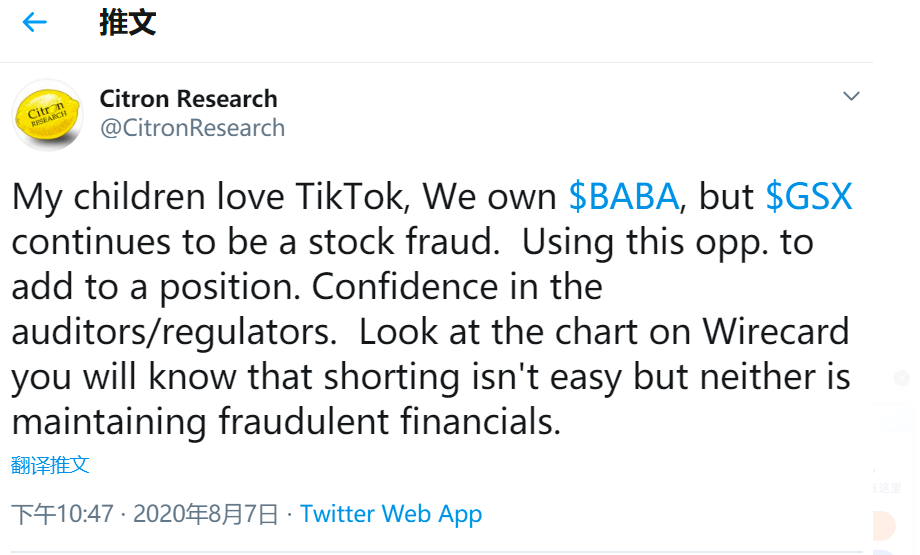
Task: Expand the tweet options chevron
Action: coord(851,97)
